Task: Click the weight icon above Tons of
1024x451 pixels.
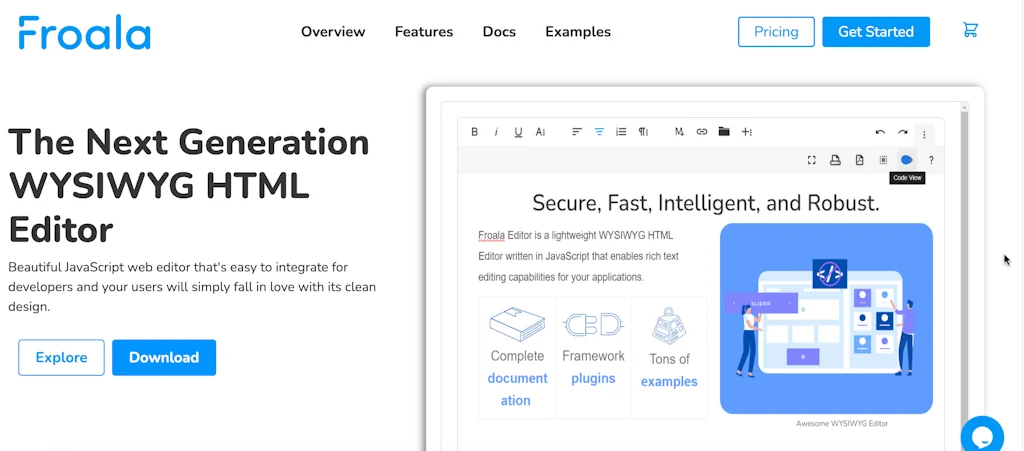Action: coord(669,326)
